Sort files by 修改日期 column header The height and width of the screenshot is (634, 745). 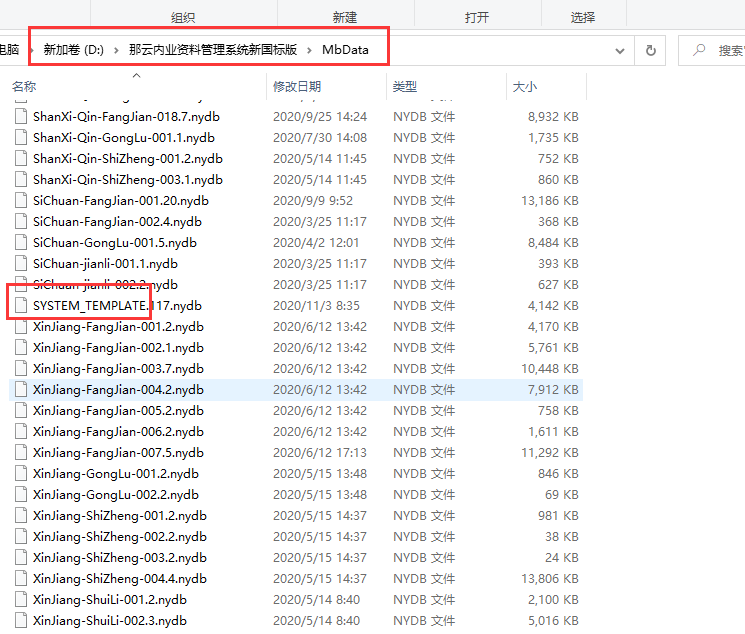tap(297, 87)
